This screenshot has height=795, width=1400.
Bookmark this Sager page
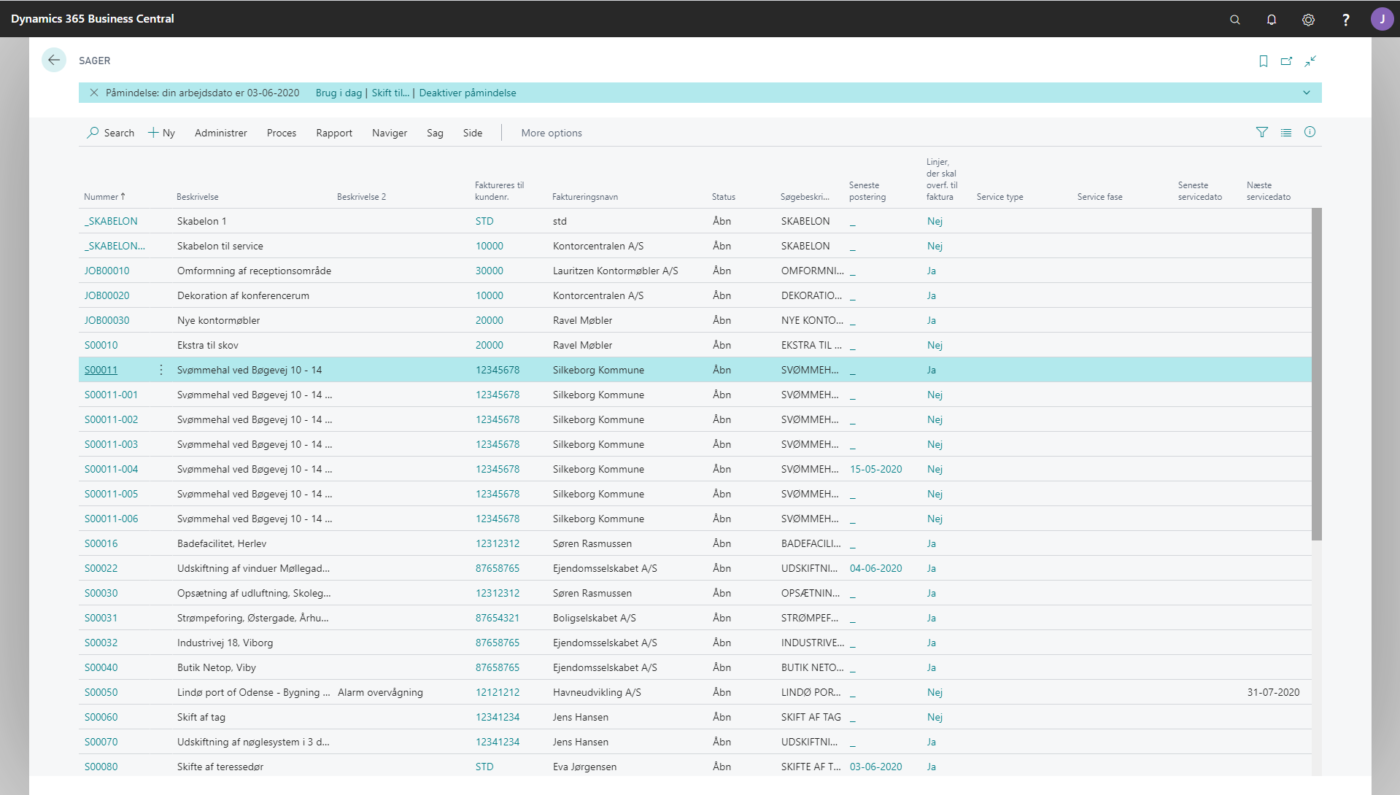1263,61
